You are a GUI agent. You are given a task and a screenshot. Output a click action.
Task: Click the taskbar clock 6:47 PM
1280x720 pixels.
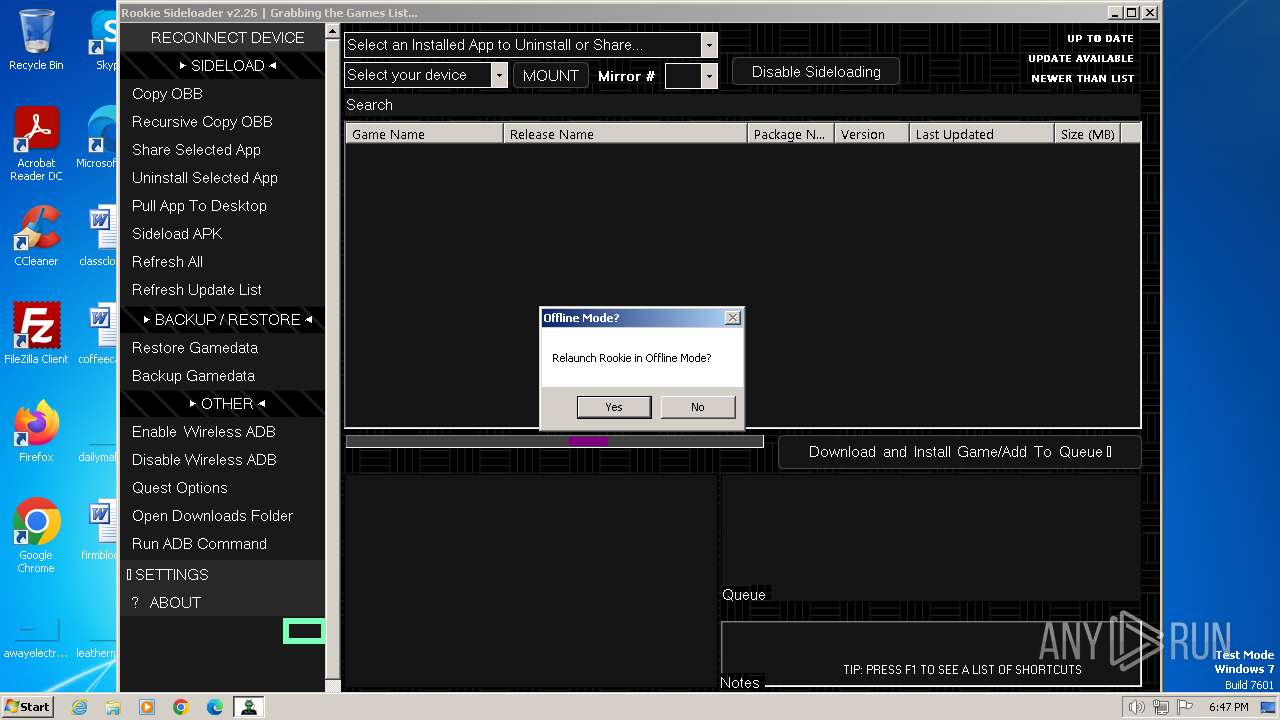[x=1229, y=707]
